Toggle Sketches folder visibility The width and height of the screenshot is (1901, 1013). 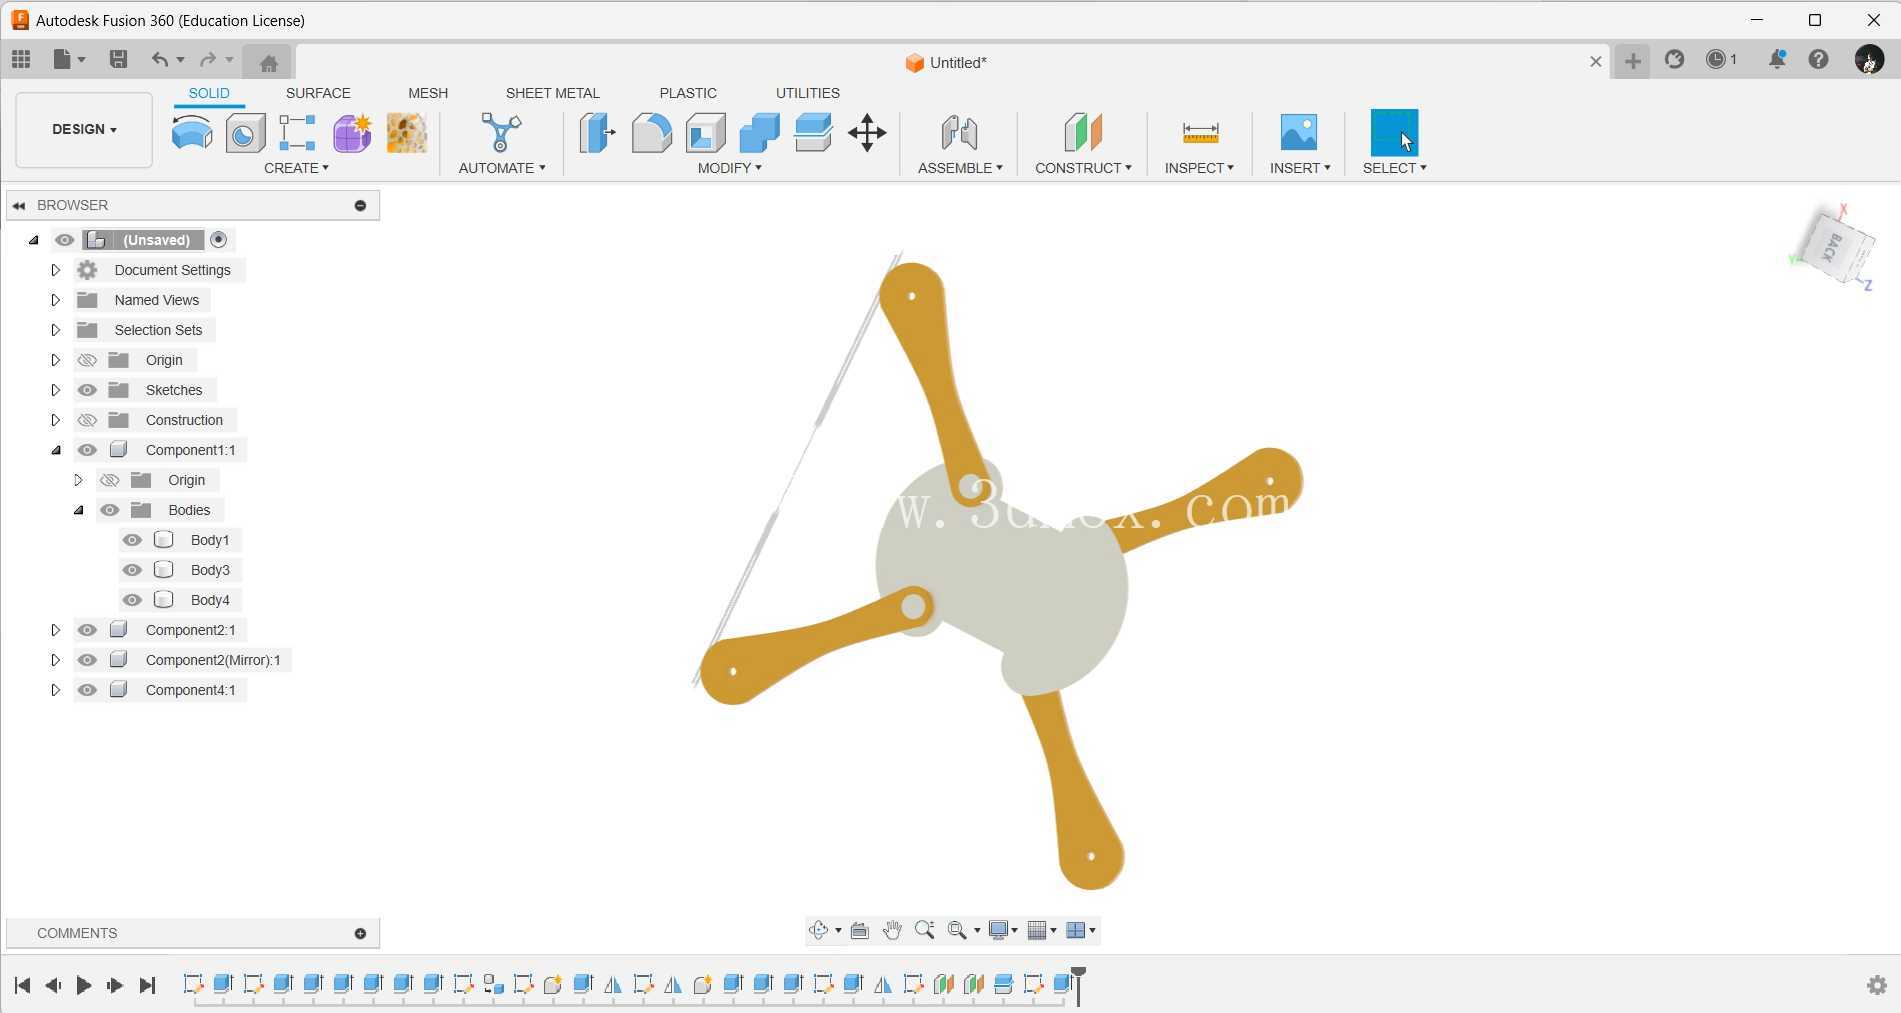87,390
